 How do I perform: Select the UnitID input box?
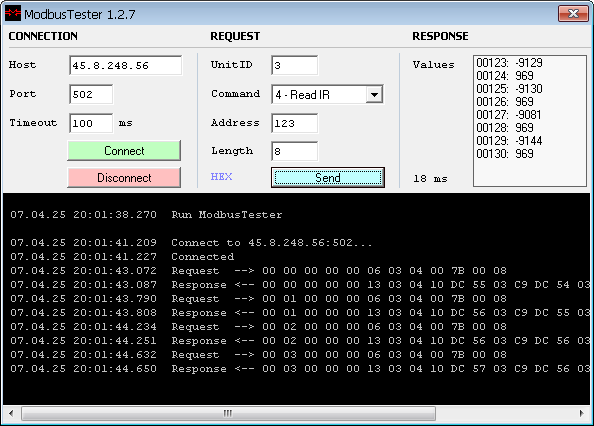point(295,66)
